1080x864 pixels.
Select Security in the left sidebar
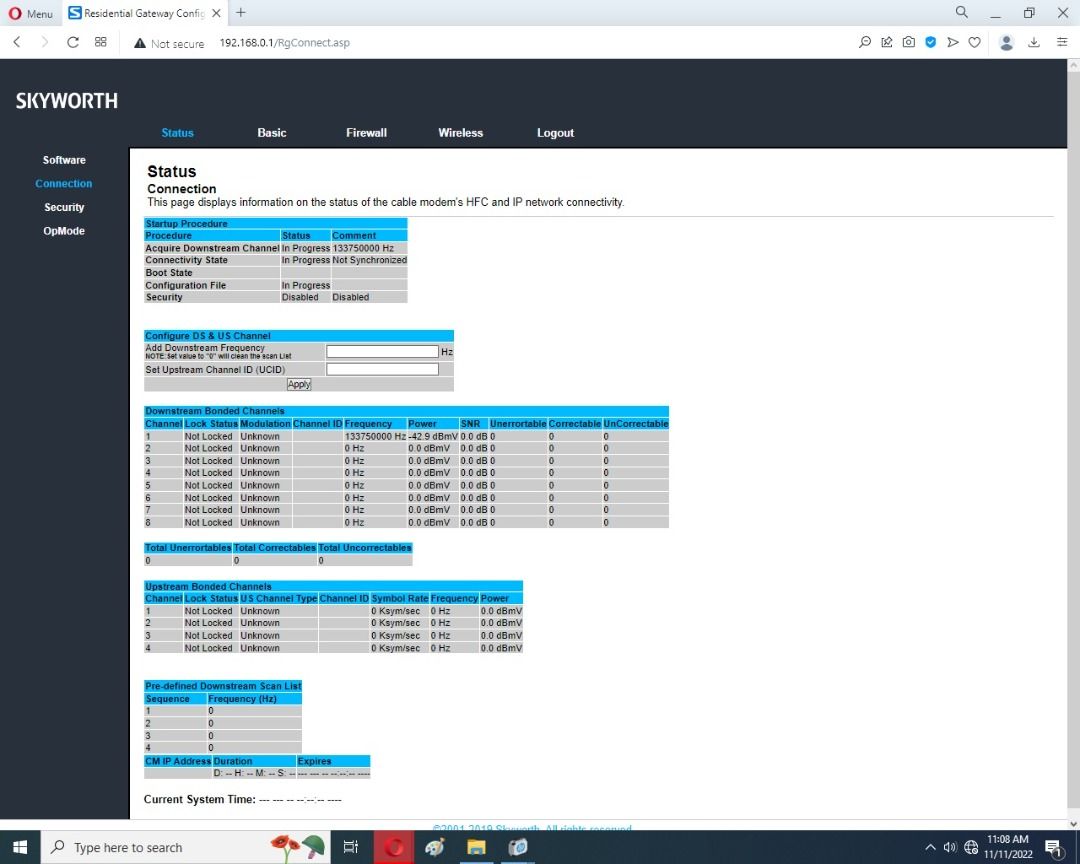[64, 207]
